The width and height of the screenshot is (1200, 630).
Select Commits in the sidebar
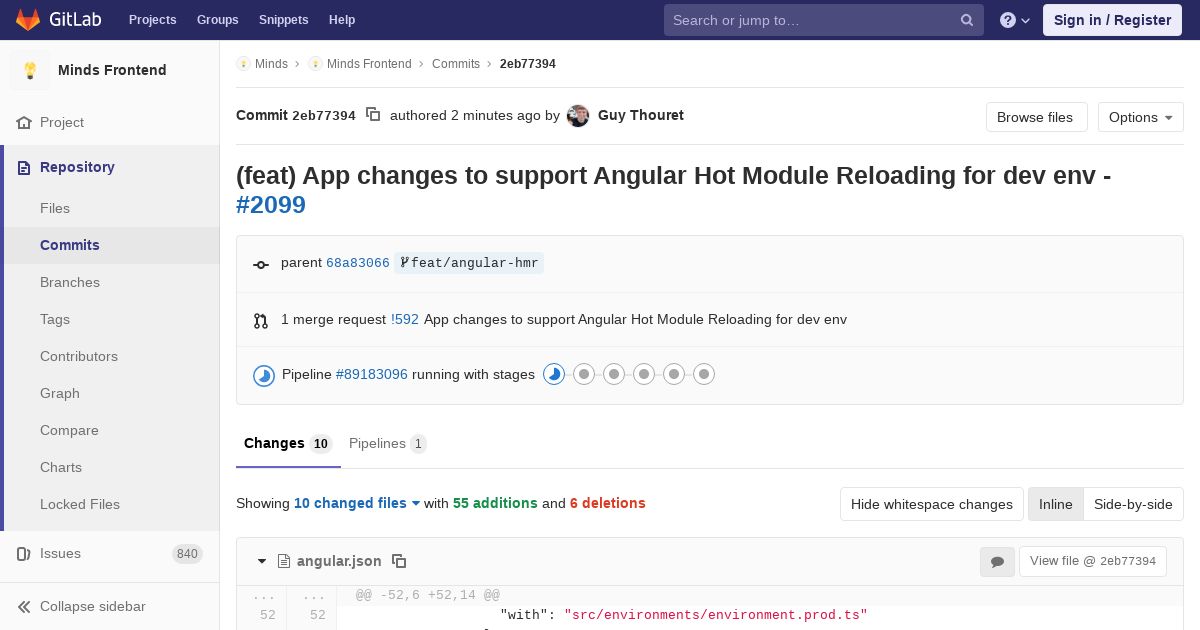tap(70, 246)
